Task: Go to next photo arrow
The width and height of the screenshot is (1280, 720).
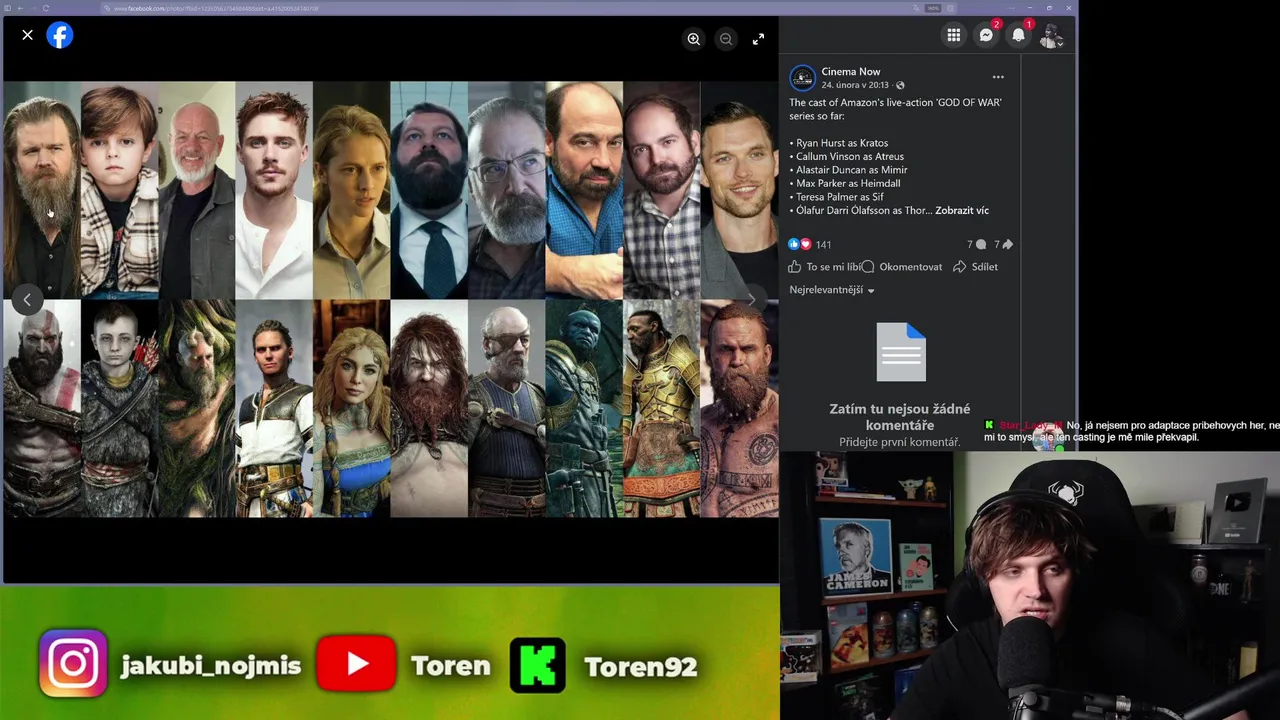Action: tap(752, 300)
